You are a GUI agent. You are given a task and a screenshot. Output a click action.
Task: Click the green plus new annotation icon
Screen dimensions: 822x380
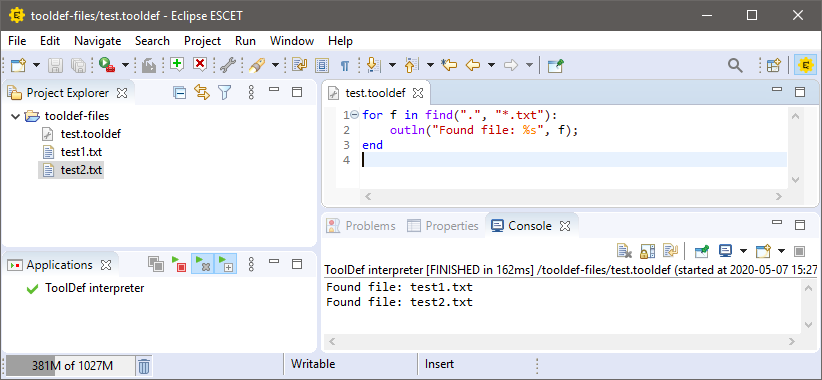coord(177,64)
